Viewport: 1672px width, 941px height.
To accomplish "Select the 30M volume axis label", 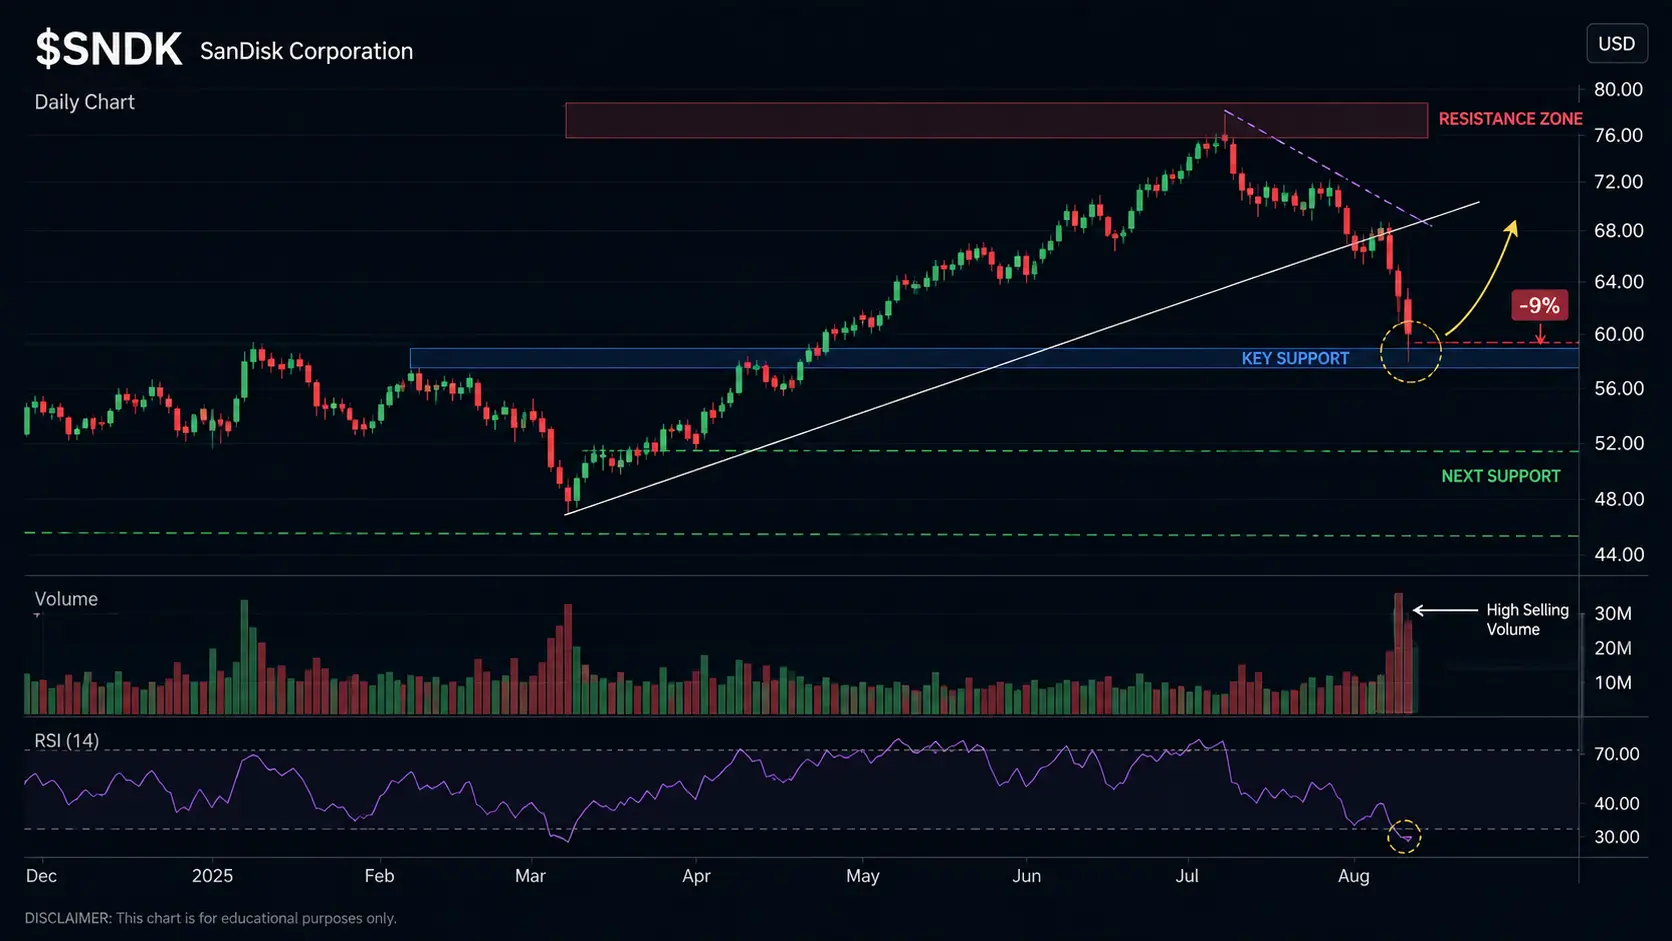I will pyautogui.click(x=1613, y=613).
